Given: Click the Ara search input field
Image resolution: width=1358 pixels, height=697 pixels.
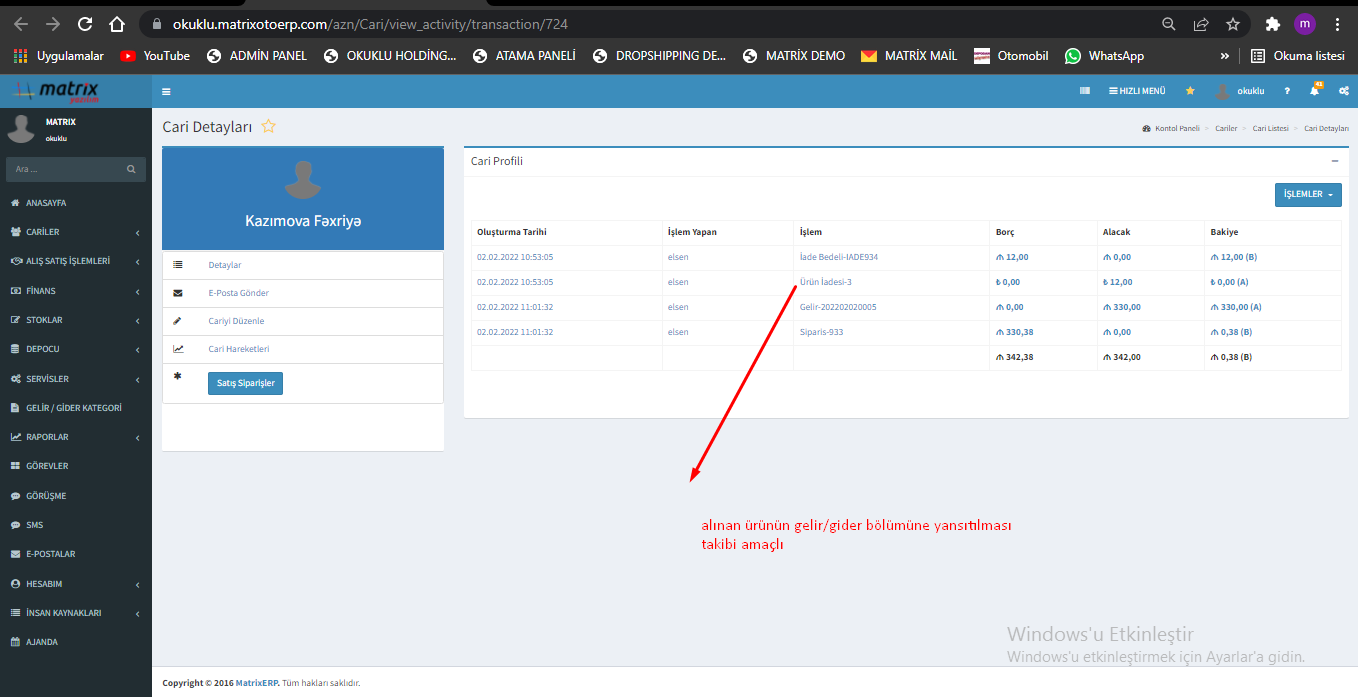Looking at the screenshot, I should (x=65, y=170).
